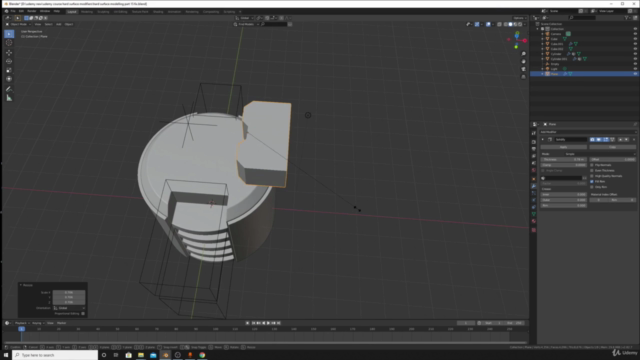
Task: Open the outliner filter dropdown
Action: [628, 18]
